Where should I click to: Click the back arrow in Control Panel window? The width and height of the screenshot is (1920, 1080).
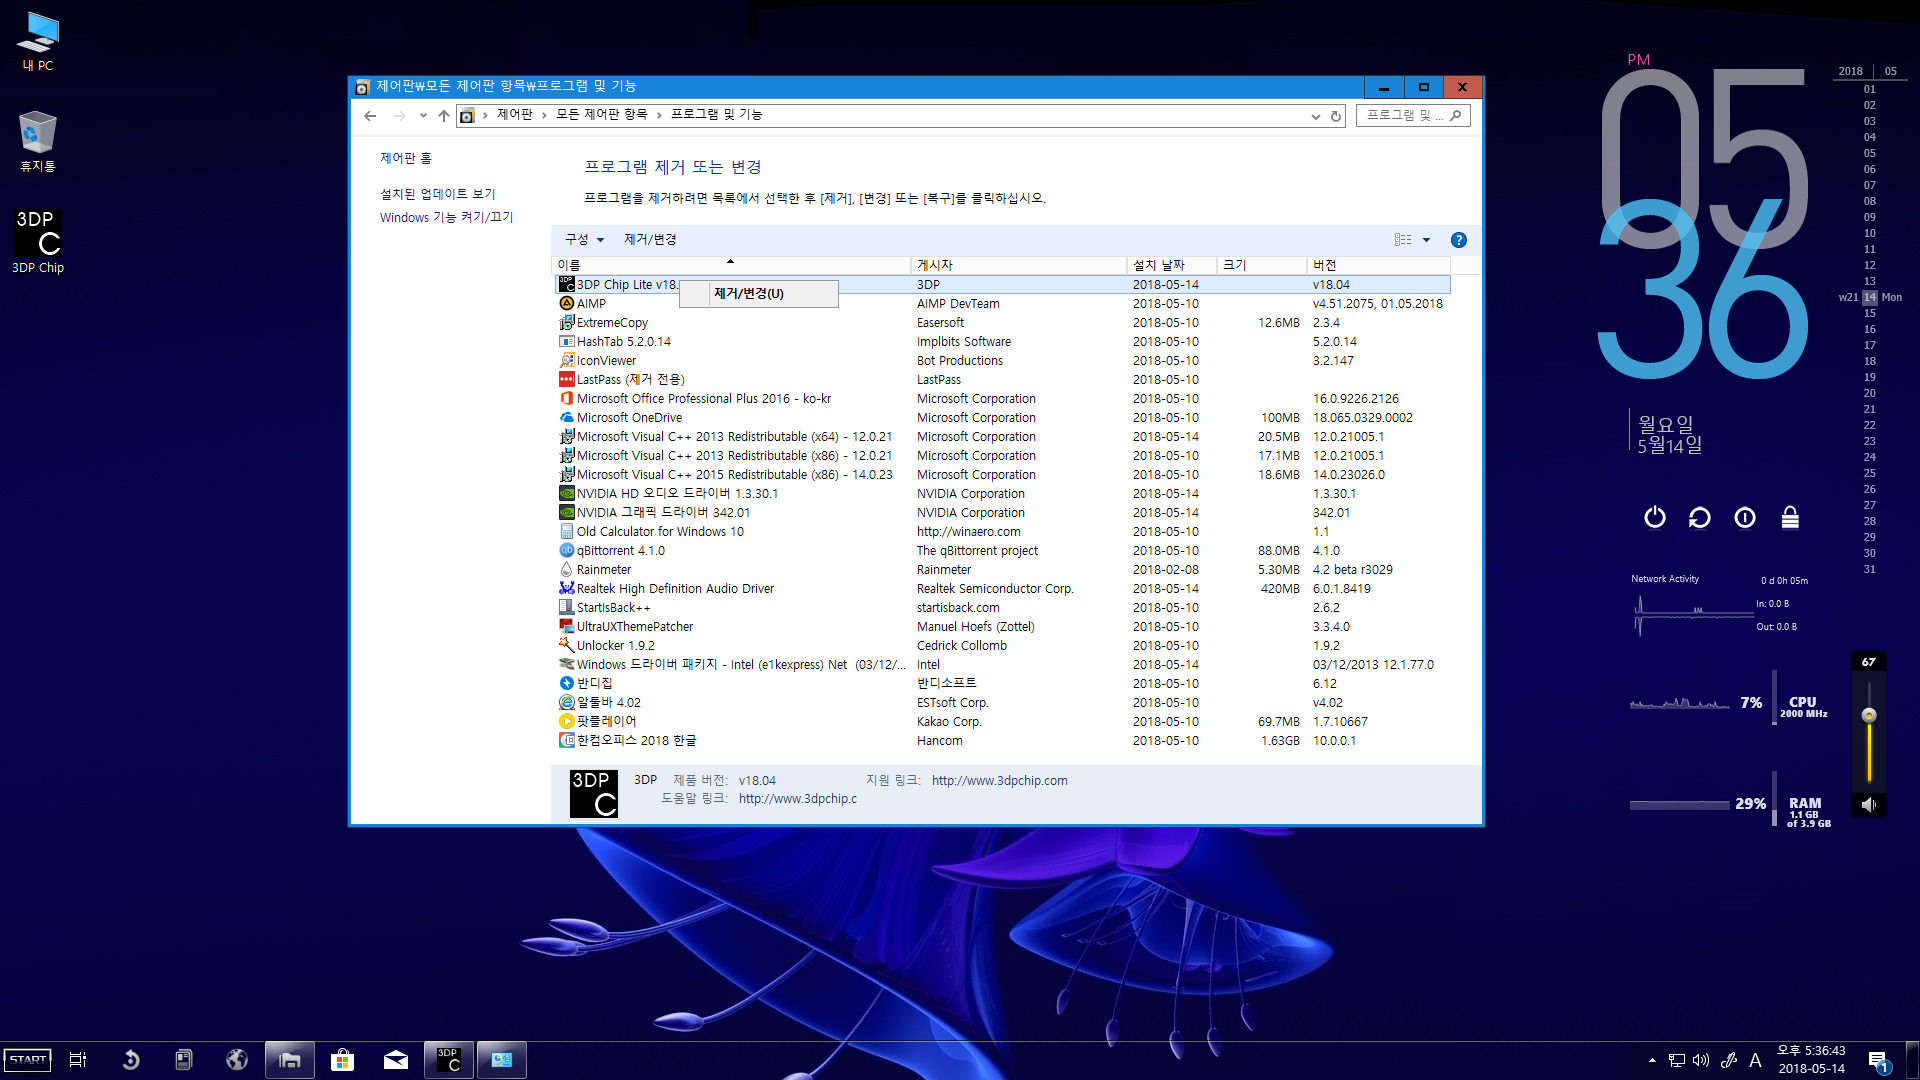tap(370, 116)
